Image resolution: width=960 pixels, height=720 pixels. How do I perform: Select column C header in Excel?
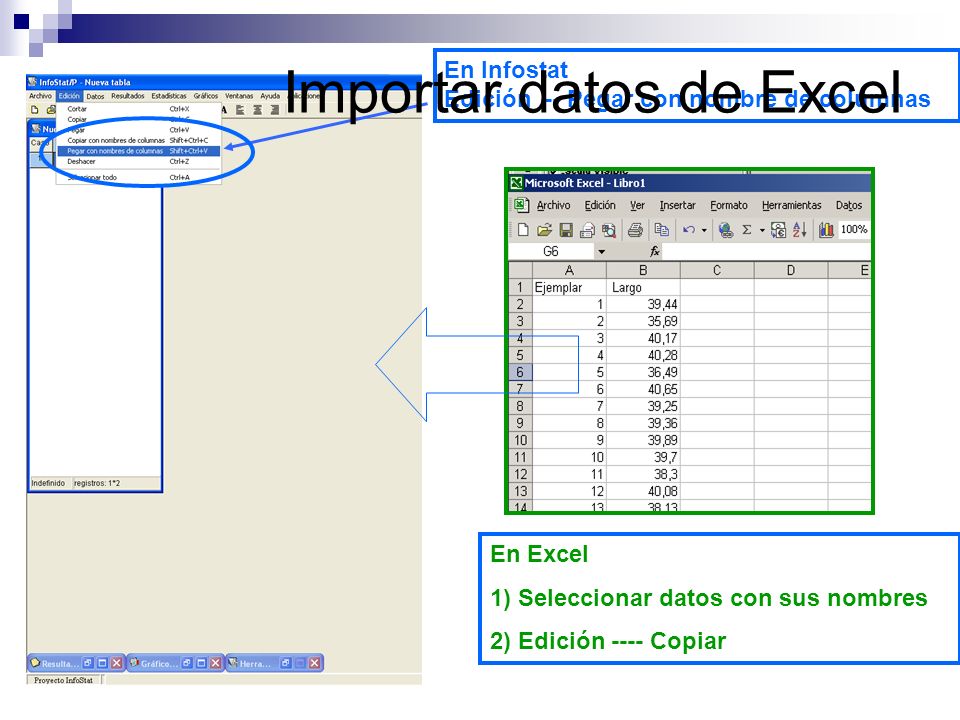click(717, 270)
